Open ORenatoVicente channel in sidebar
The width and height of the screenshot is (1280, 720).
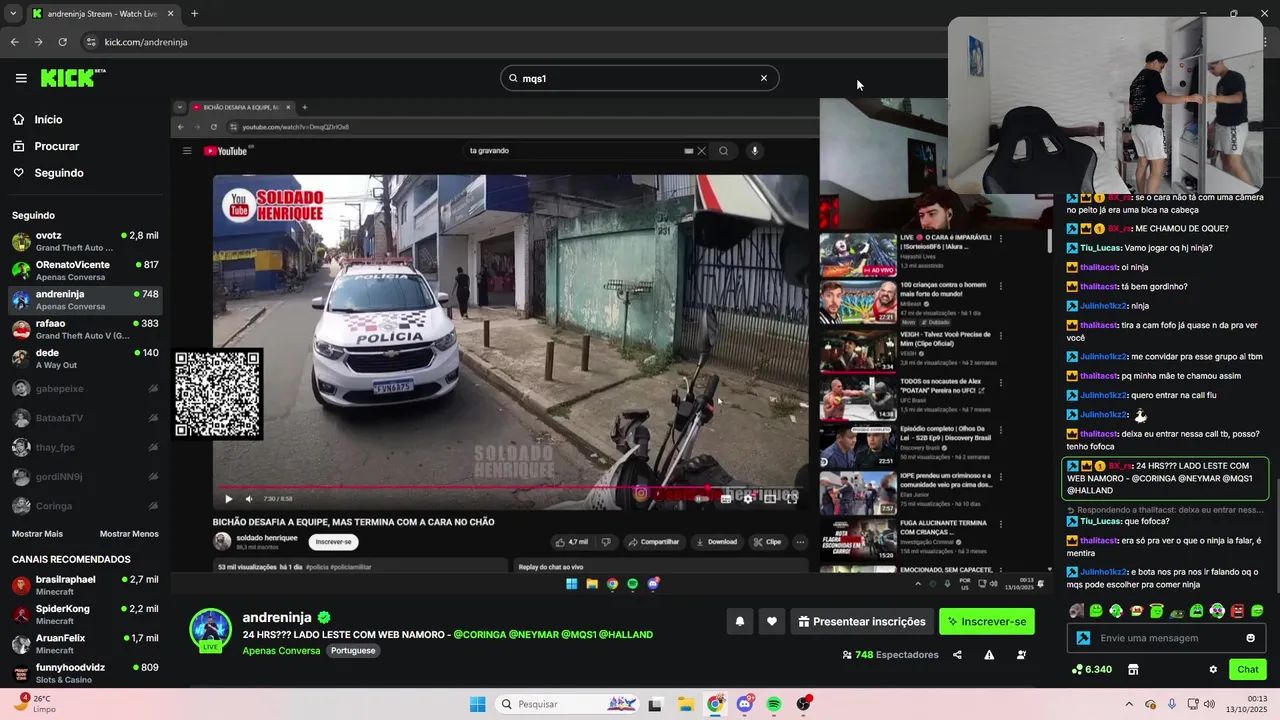pos(85,270)
